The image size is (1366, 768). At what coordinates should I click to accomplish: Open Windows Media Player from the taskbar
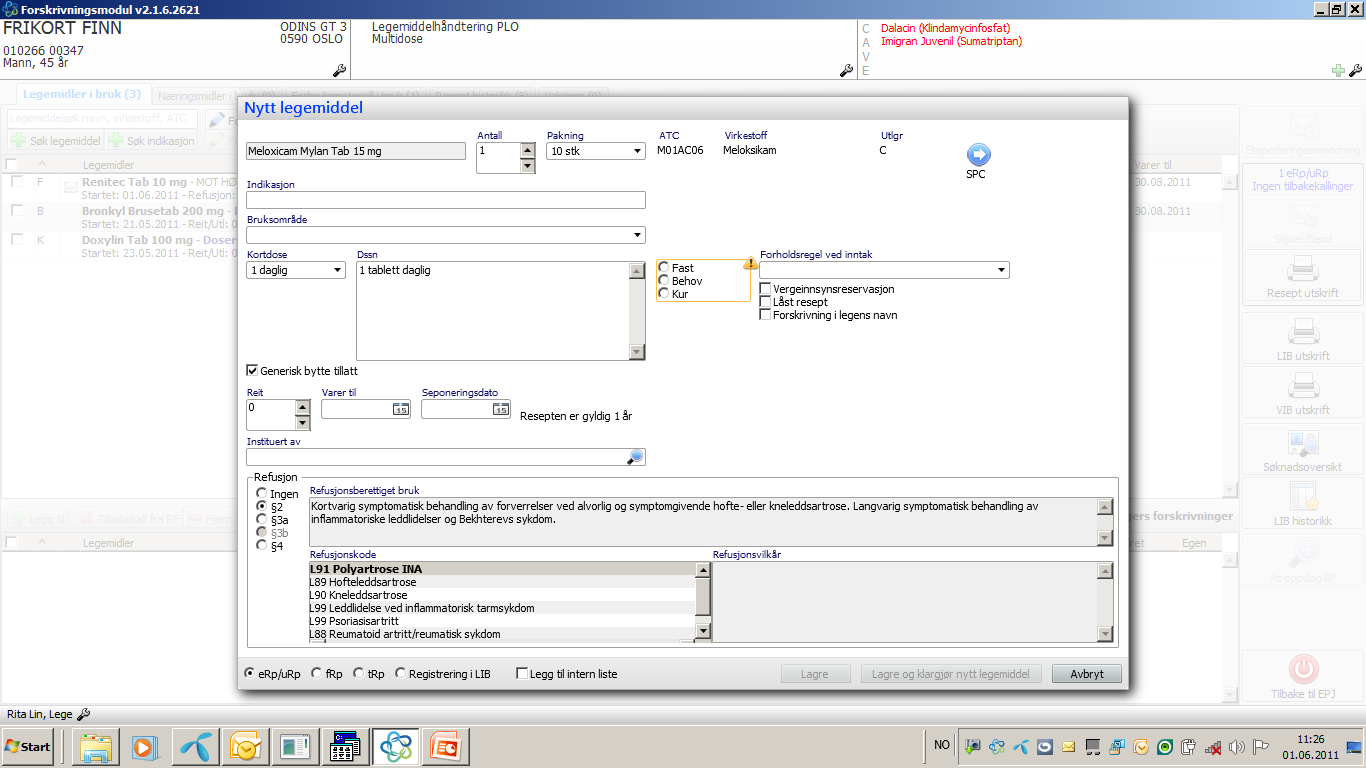pos(145,746)
